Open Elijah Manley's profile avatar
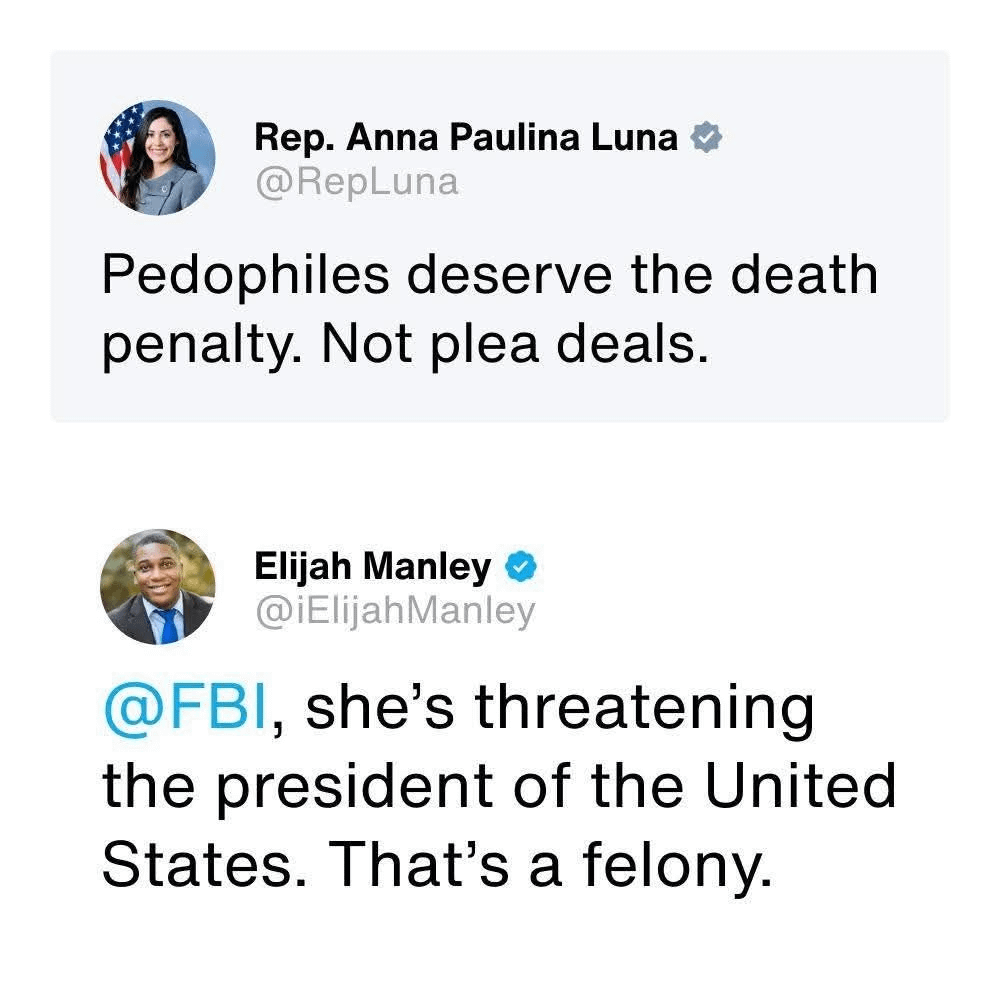The width and height of the screenshot is (1000, 1000). point(157,586)
